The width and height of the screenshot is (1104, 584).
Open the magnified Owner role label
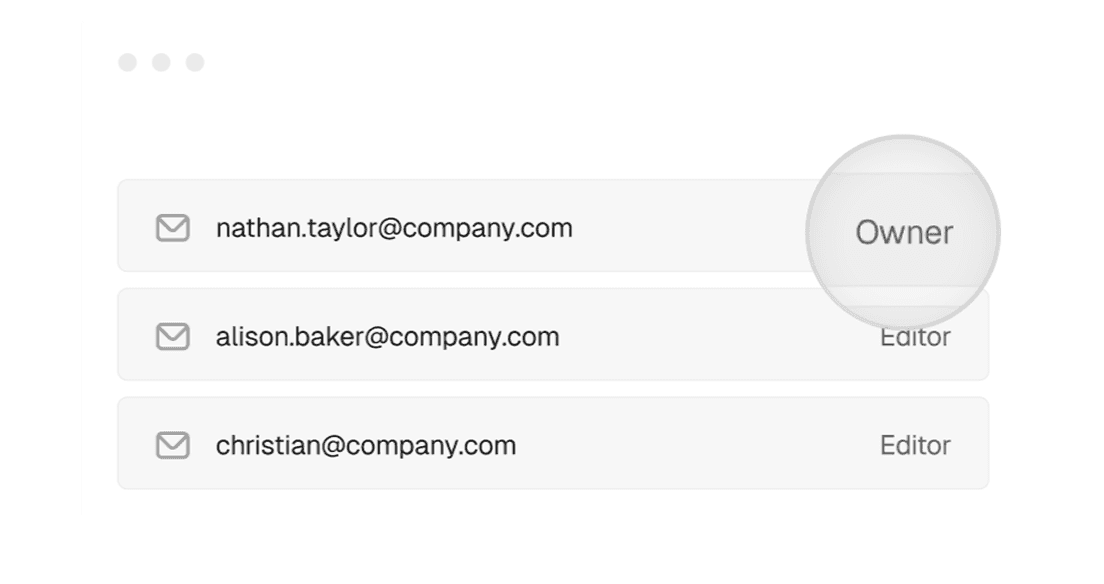coord(904,232)
